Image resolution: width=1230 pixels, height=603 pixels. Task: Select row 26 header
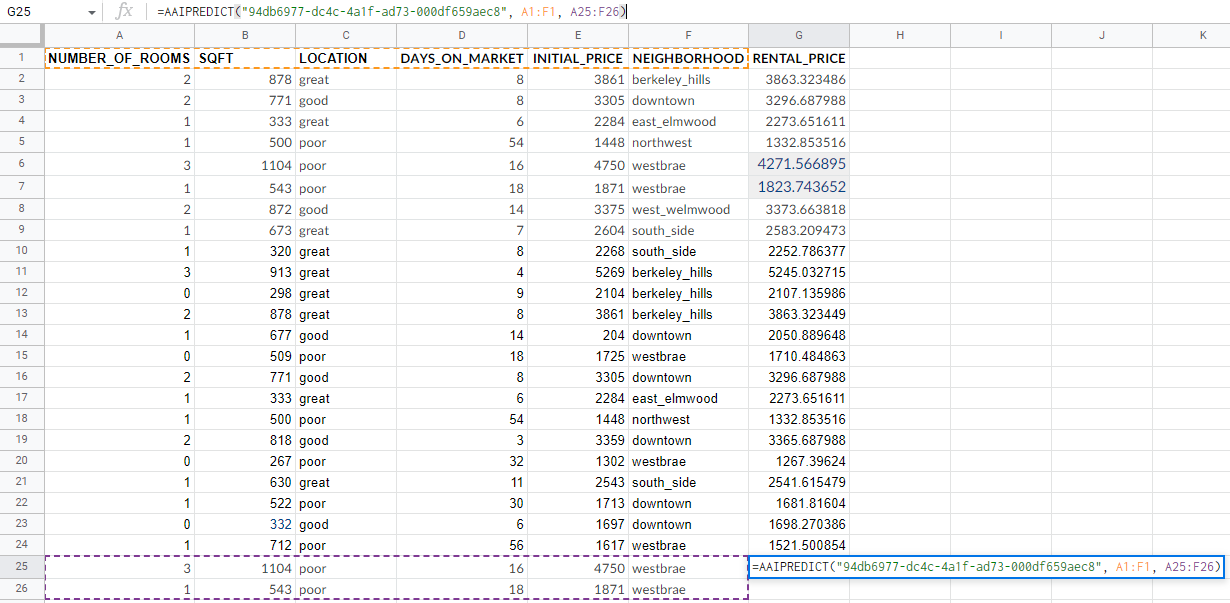coord(22,589)
